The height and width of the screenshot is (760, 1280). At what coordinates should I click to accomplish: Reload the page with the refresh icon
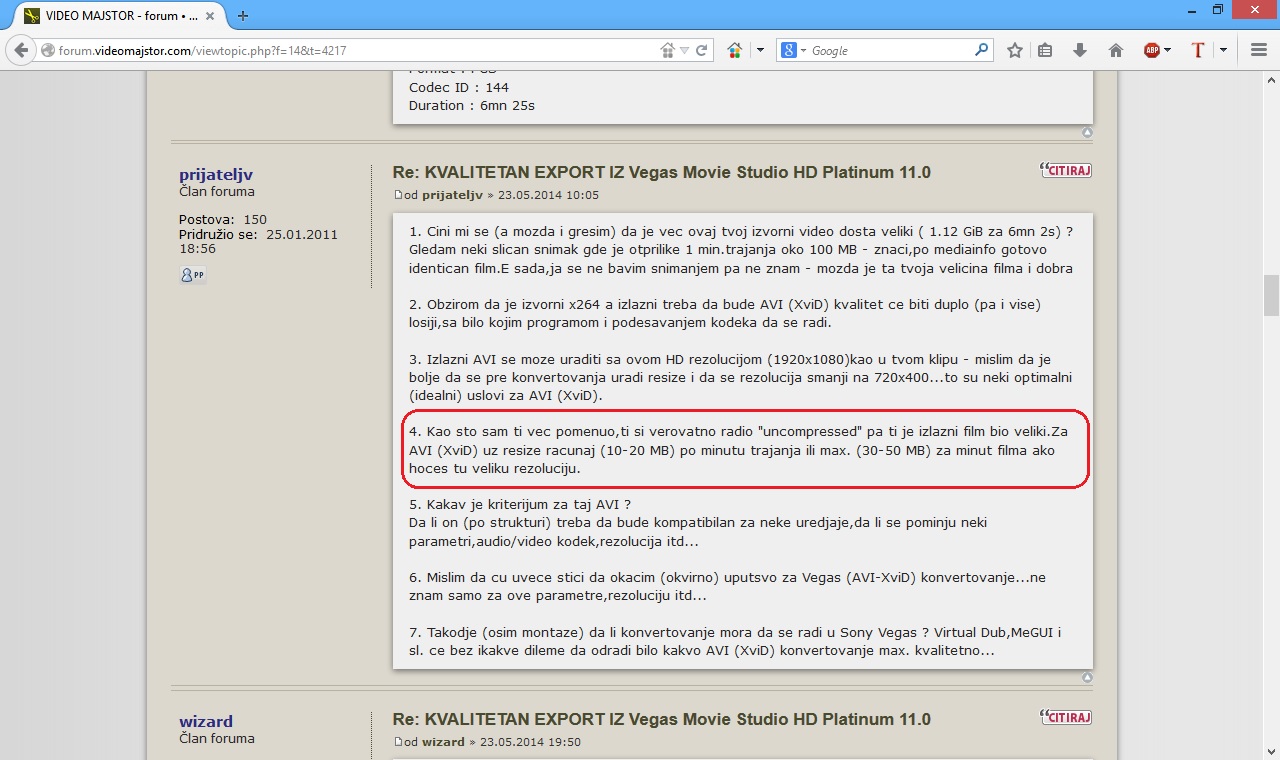pyautogui.click(x=702, y=50)
